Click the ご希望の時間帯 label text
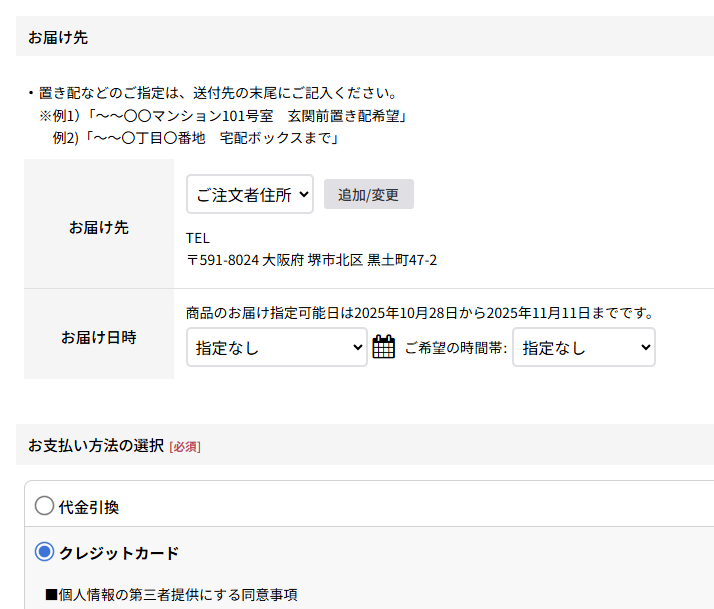 pyautogui.click(x=456, y=348)
